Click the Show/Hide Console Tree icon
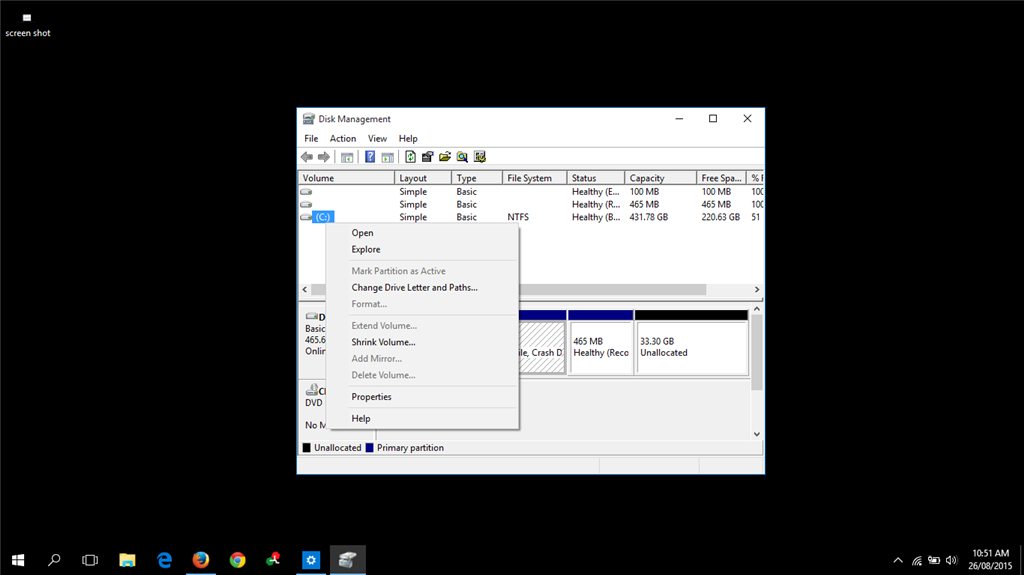 point(347,157)
